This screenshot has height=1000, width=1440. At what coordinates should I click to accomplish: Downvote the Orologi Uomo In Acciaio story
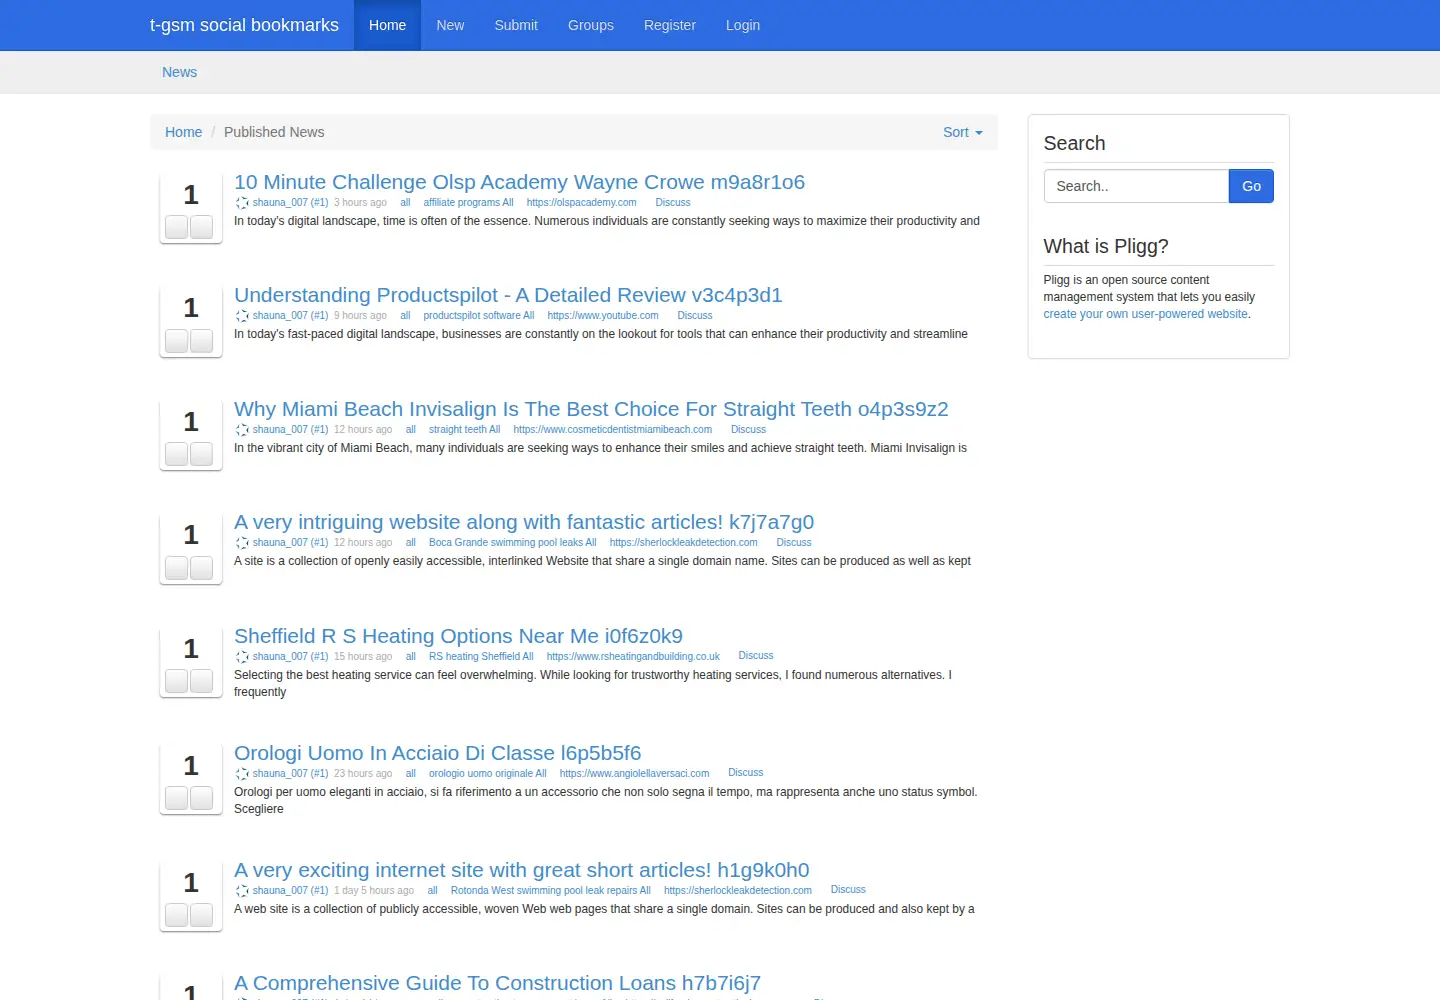point(201,798)
